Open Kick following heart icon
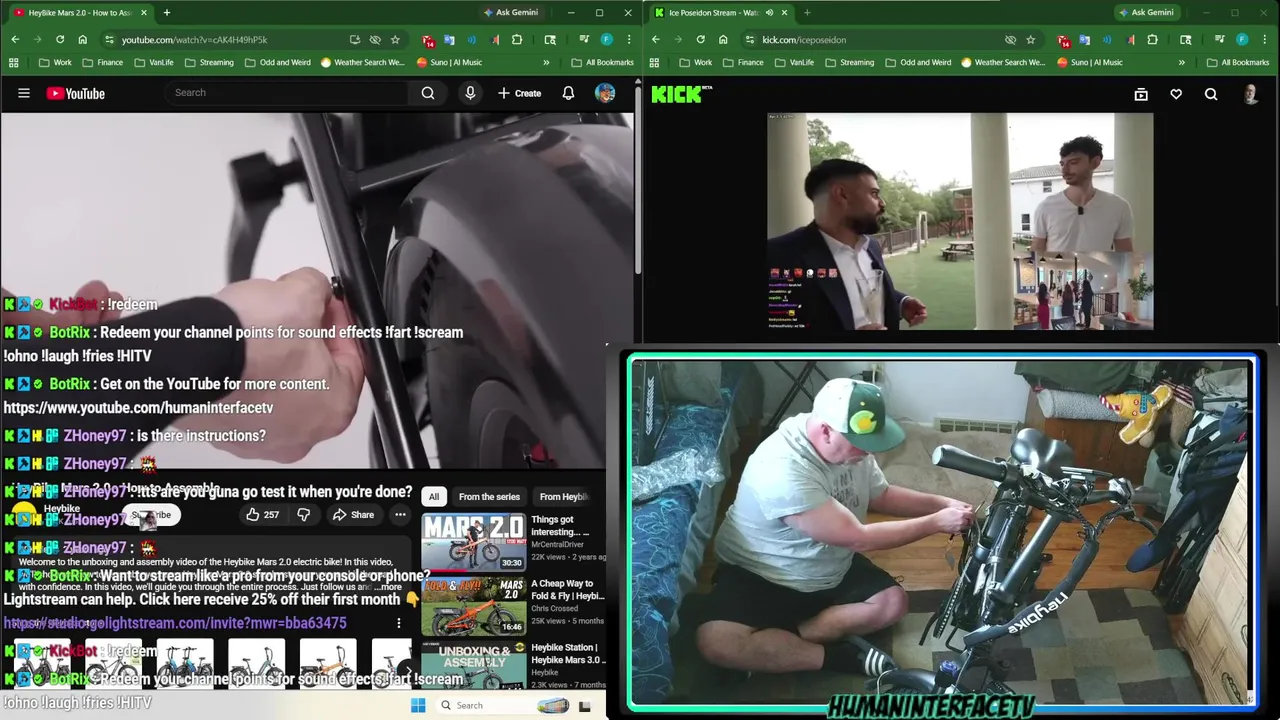 tap(1176, 94)
